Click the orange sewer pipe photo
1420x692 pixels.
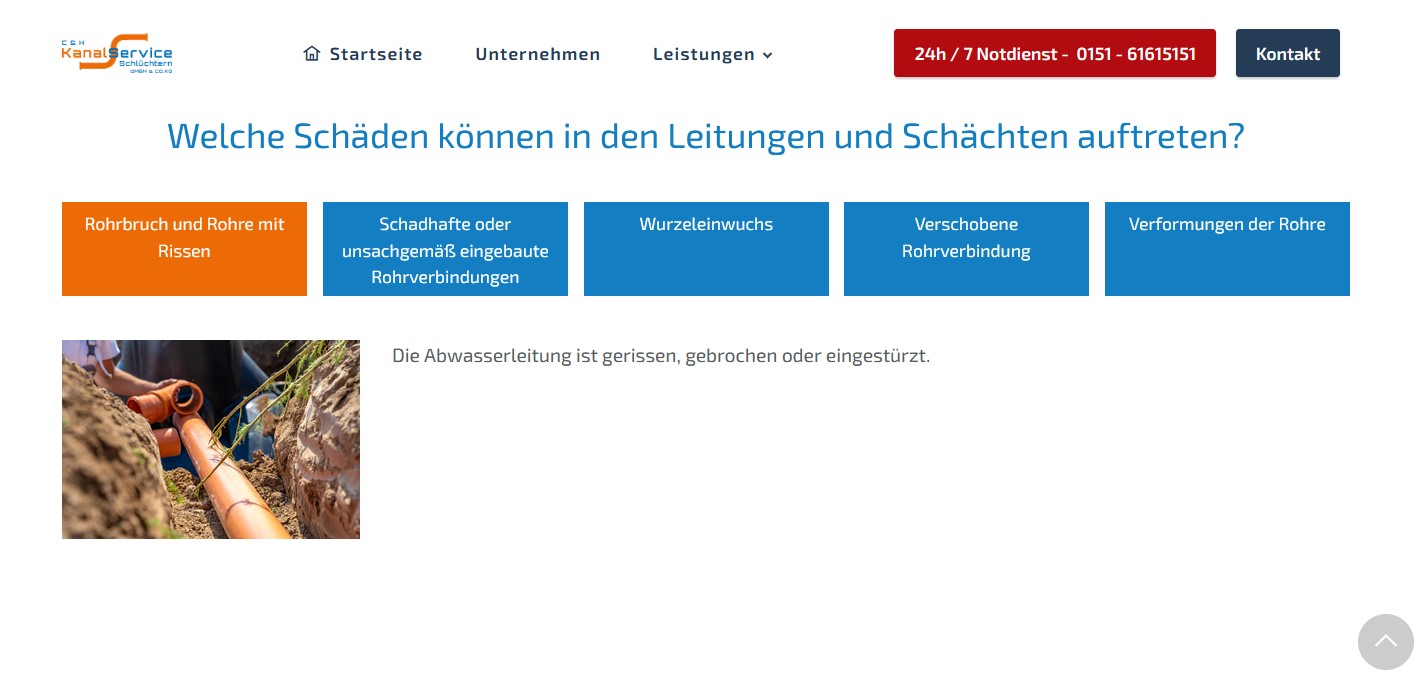(211, 439)
